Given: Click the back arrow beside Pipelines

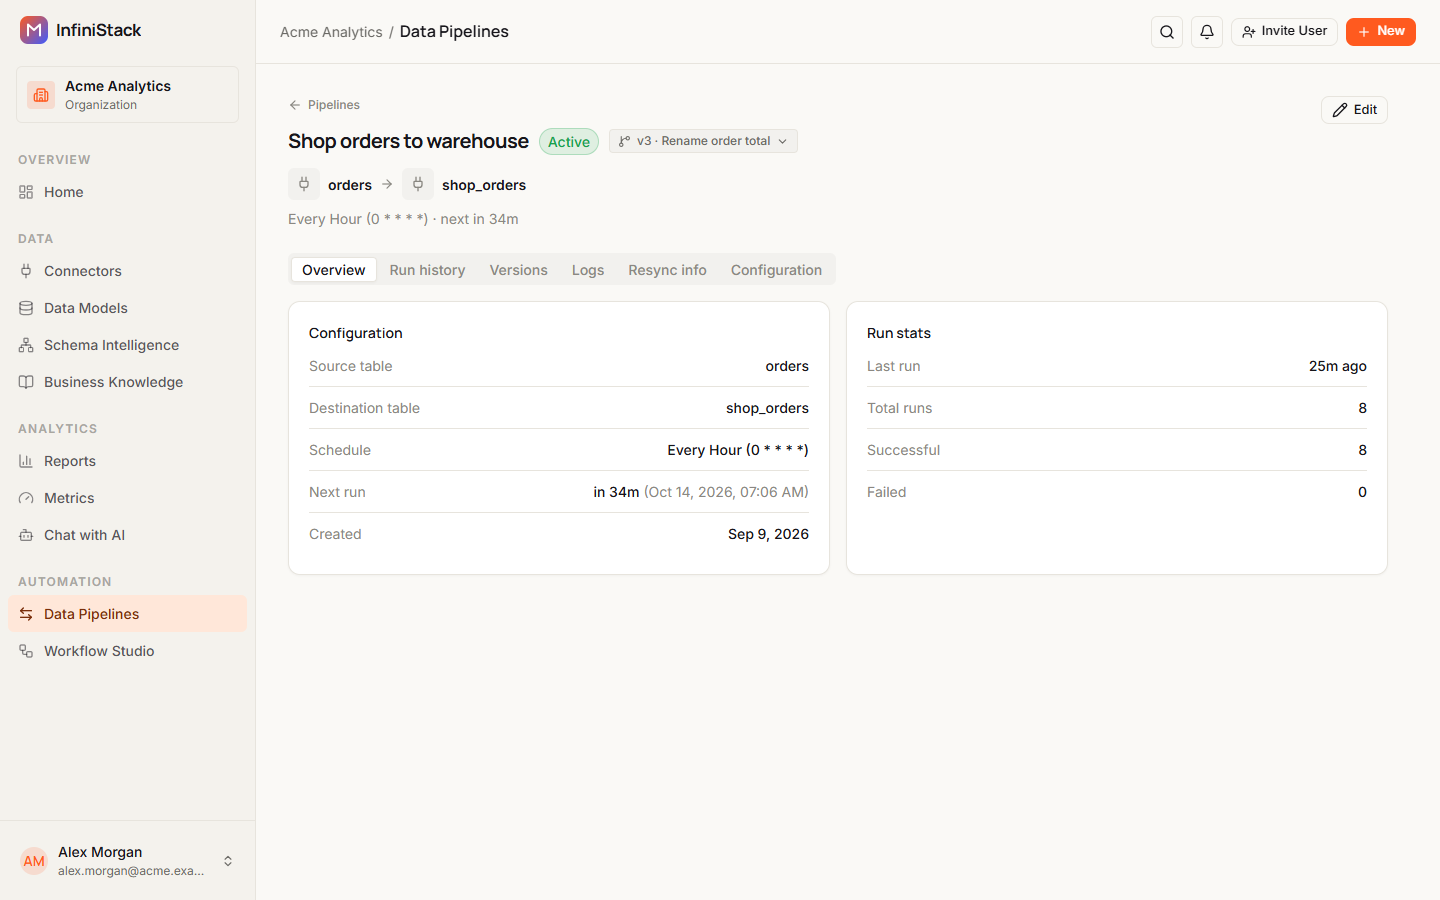Looking at the screenshot, I should click(295, 105).
